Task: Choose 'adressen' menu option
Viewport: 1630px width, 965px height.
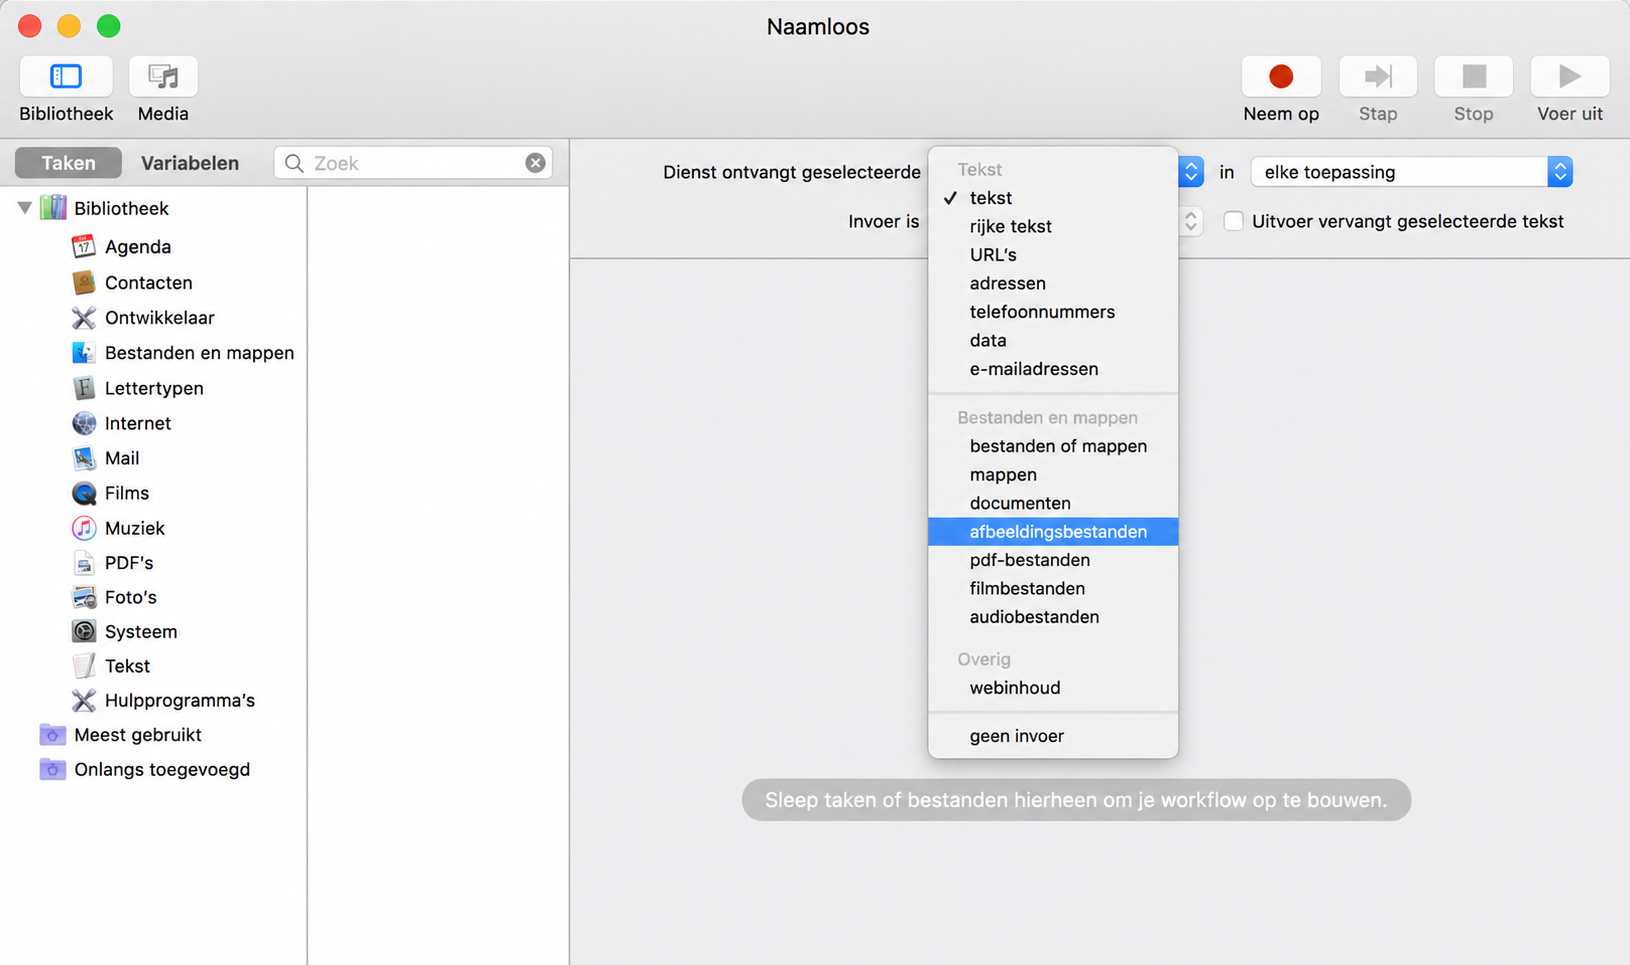Action: tap(1053, 283)
